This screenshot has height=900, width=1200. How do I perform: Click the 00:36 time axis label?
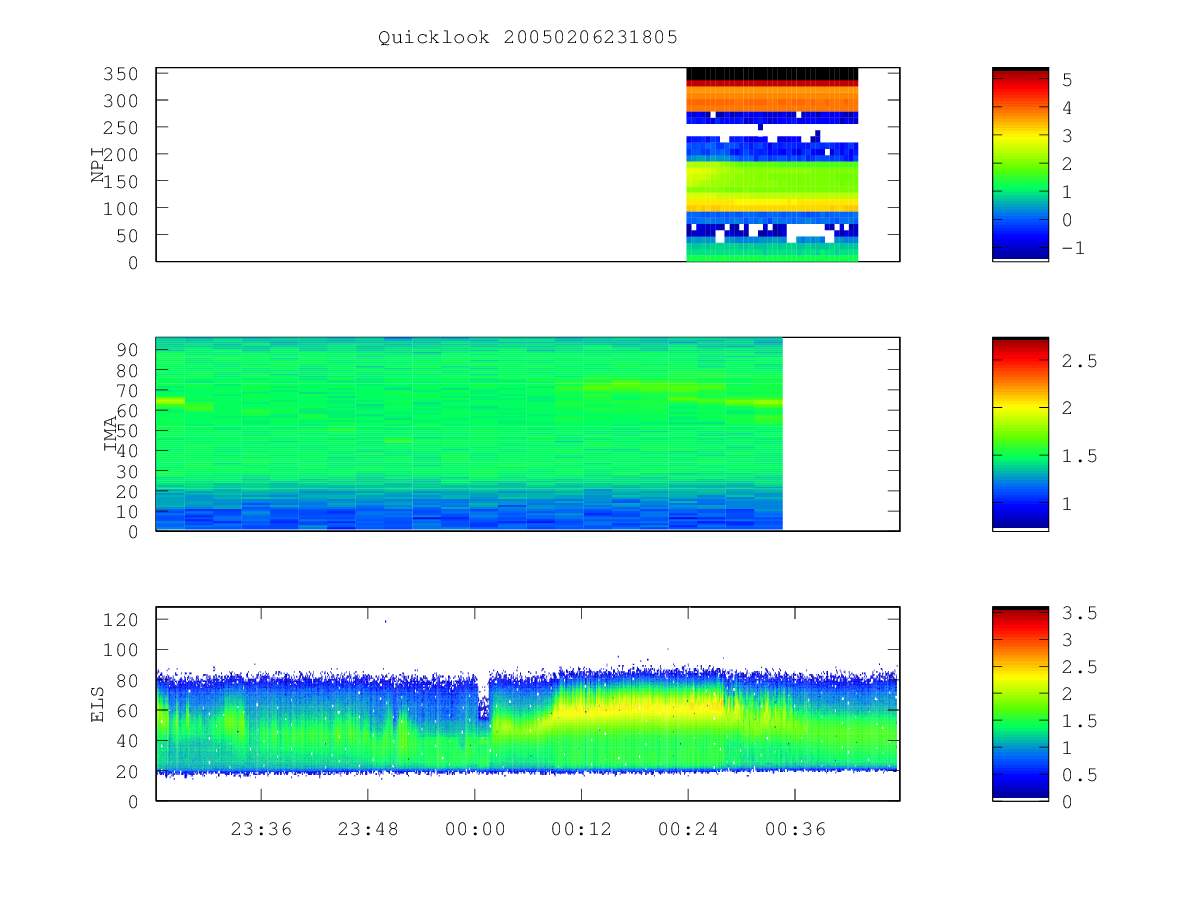(795, 829)
